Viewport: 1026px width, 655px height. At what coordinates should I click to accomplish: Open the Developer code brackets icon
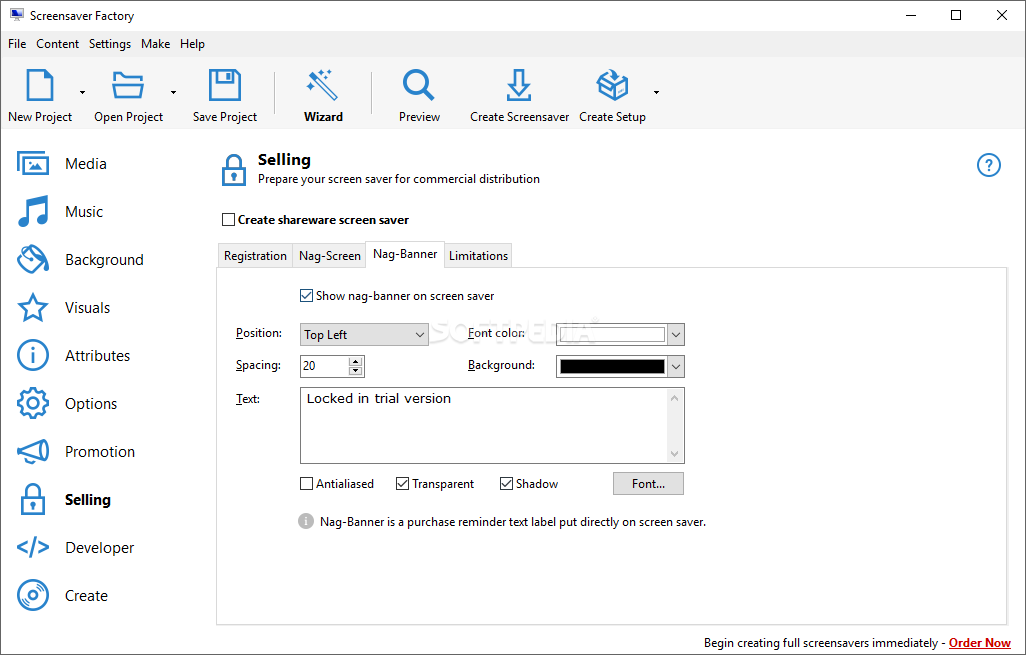(x=33, y=547)
